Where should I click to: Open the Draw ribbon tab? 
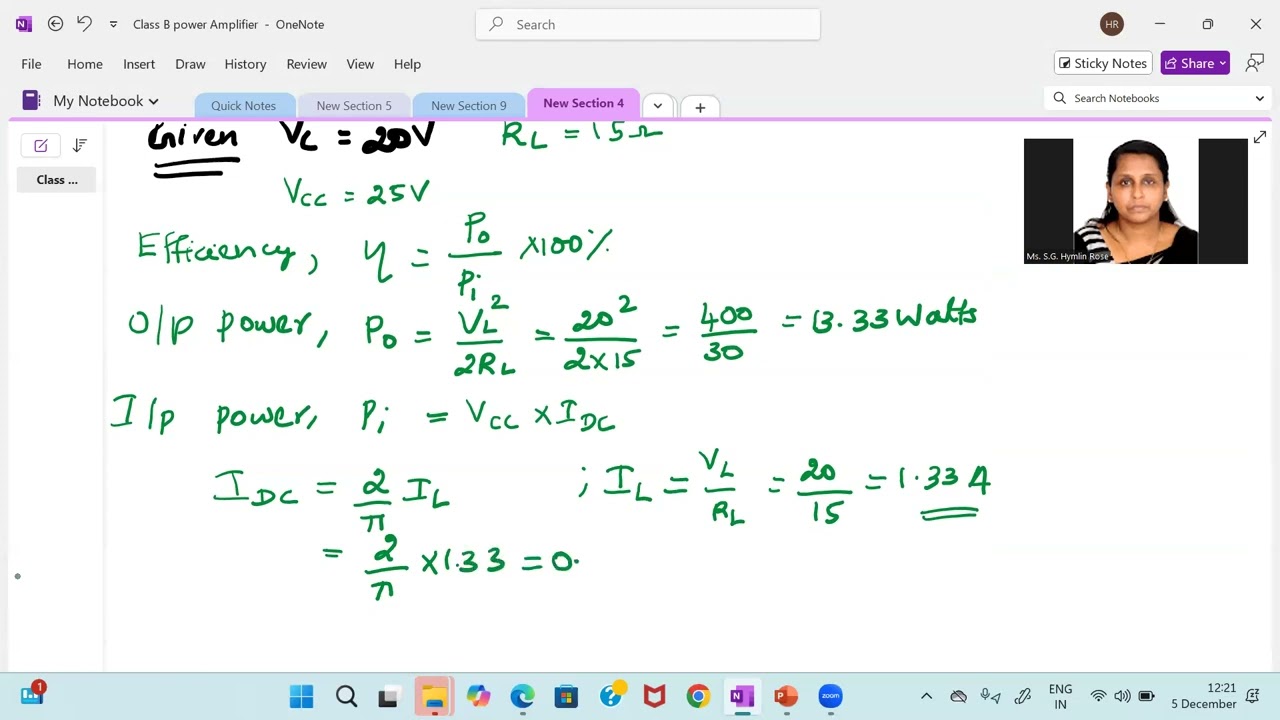coord(190,64)
